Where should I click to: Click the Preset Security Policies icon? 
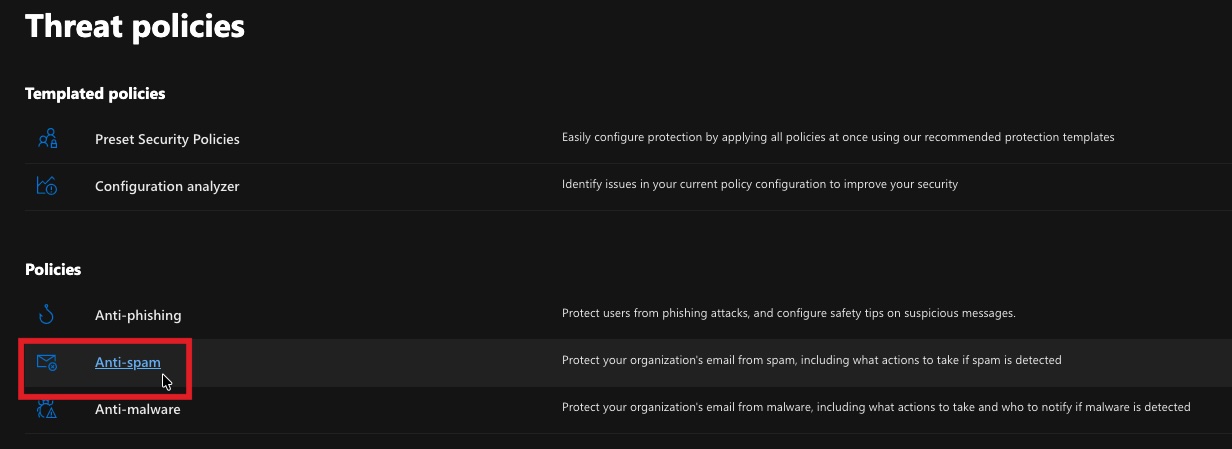pos(47,139)
